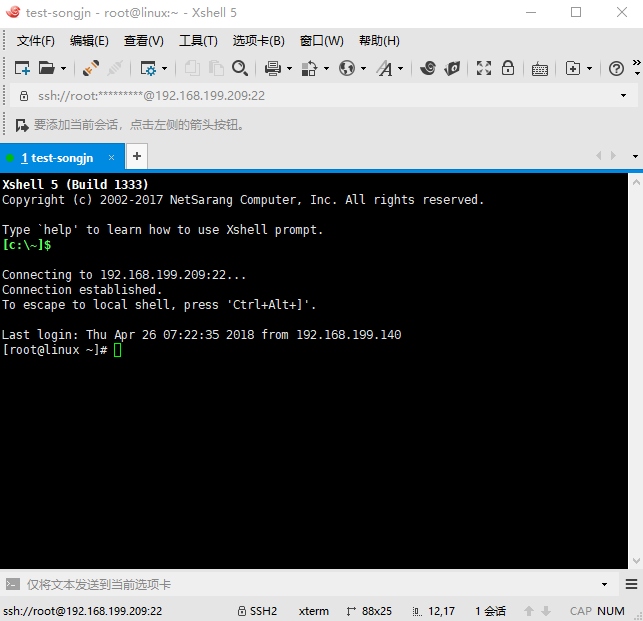
Task: Click the Lock screen padlock icon
Action: point(508,68)
